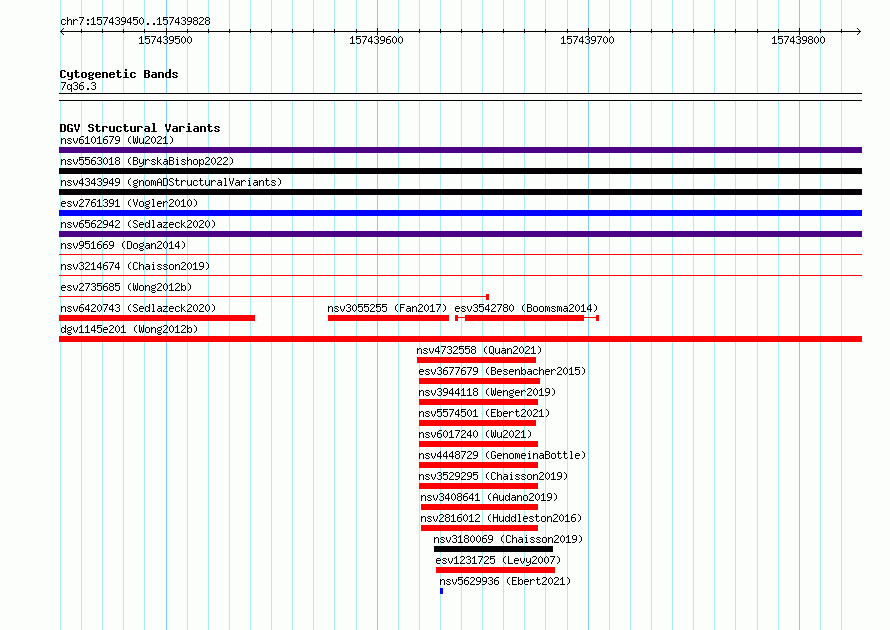Click the red bar under nsv4732558 (Quan2021)
The width and height of the screenshot is (890, 630).
(476, 360)
